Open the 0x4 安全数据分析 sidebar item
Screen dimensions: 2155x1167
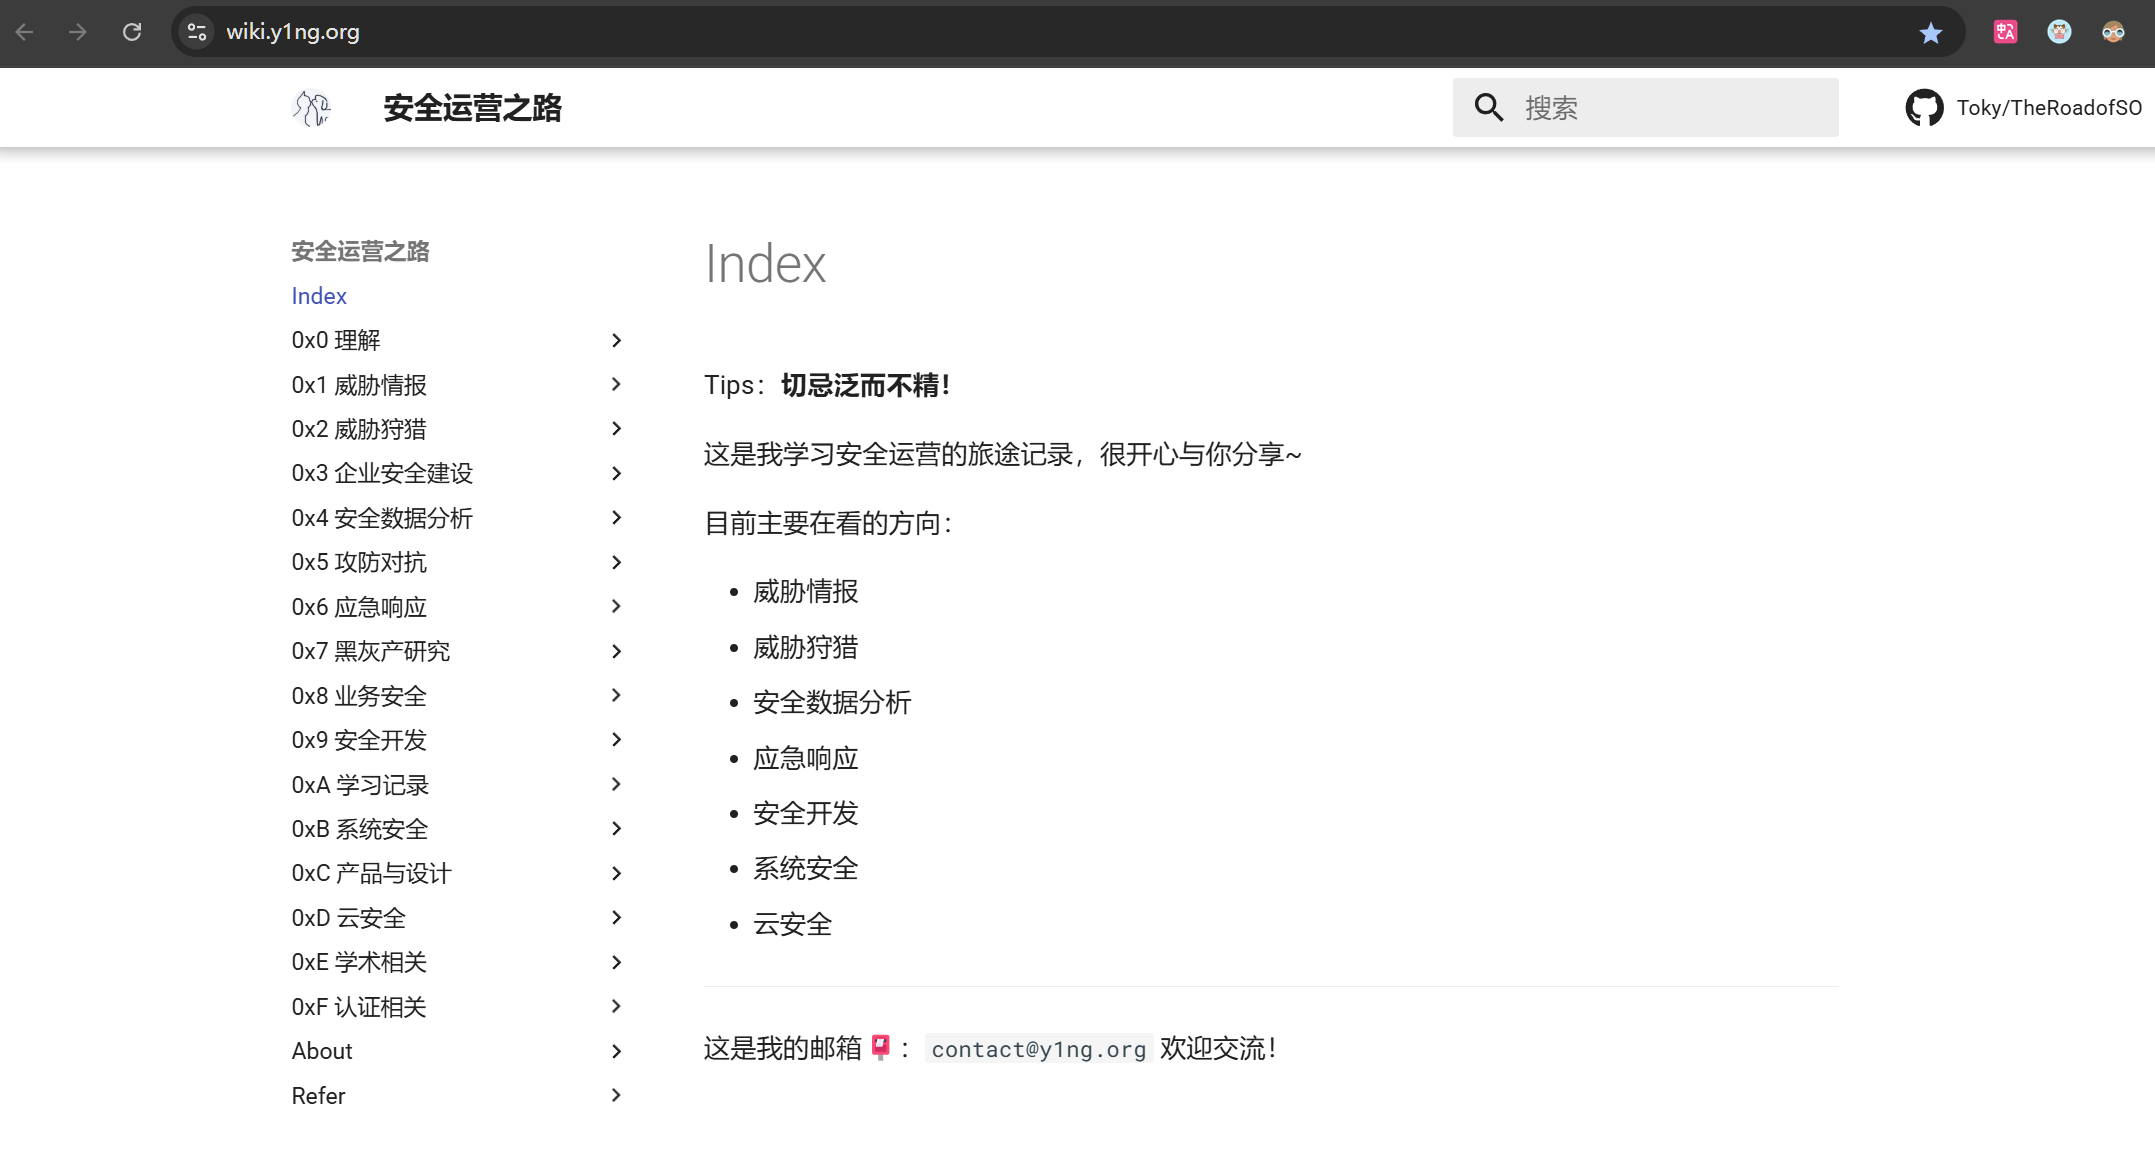pos(382,518)
